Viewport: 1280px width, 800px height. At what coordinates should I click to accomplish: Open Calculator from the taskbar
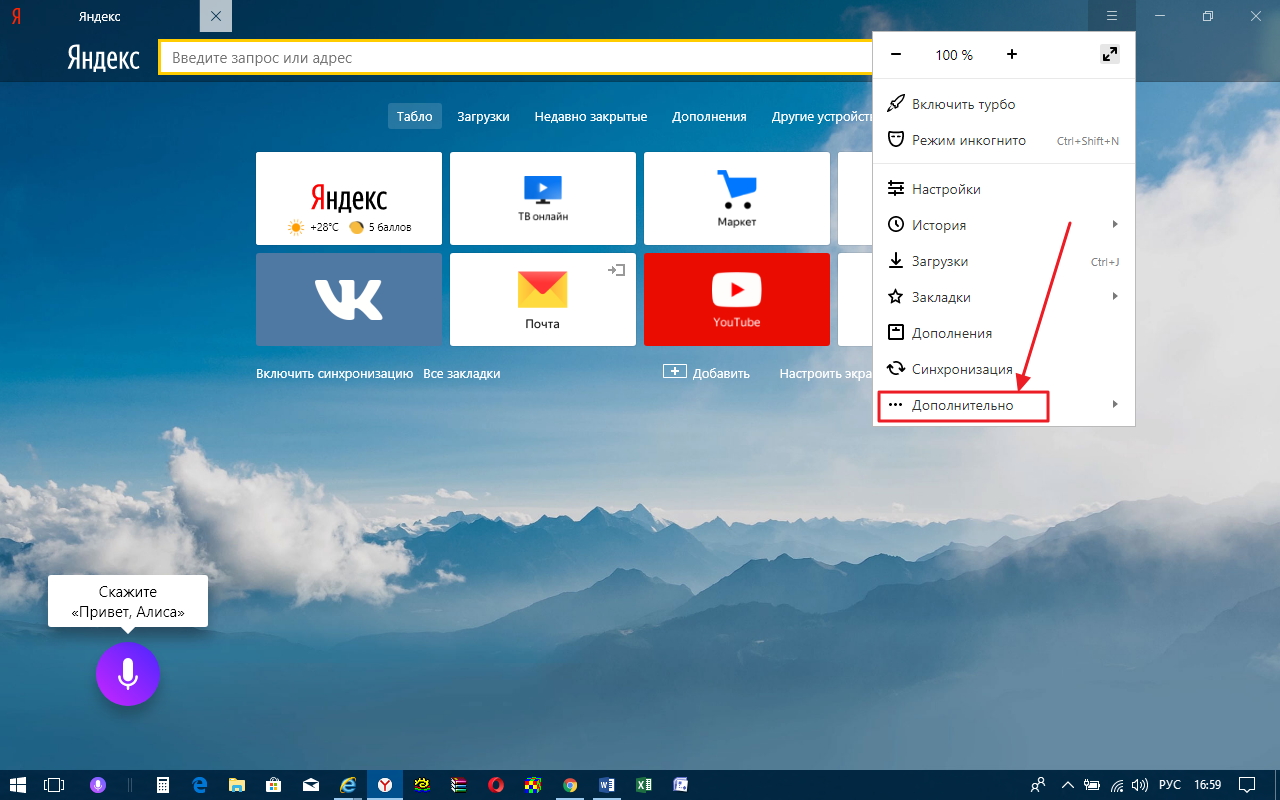(163, 785)
